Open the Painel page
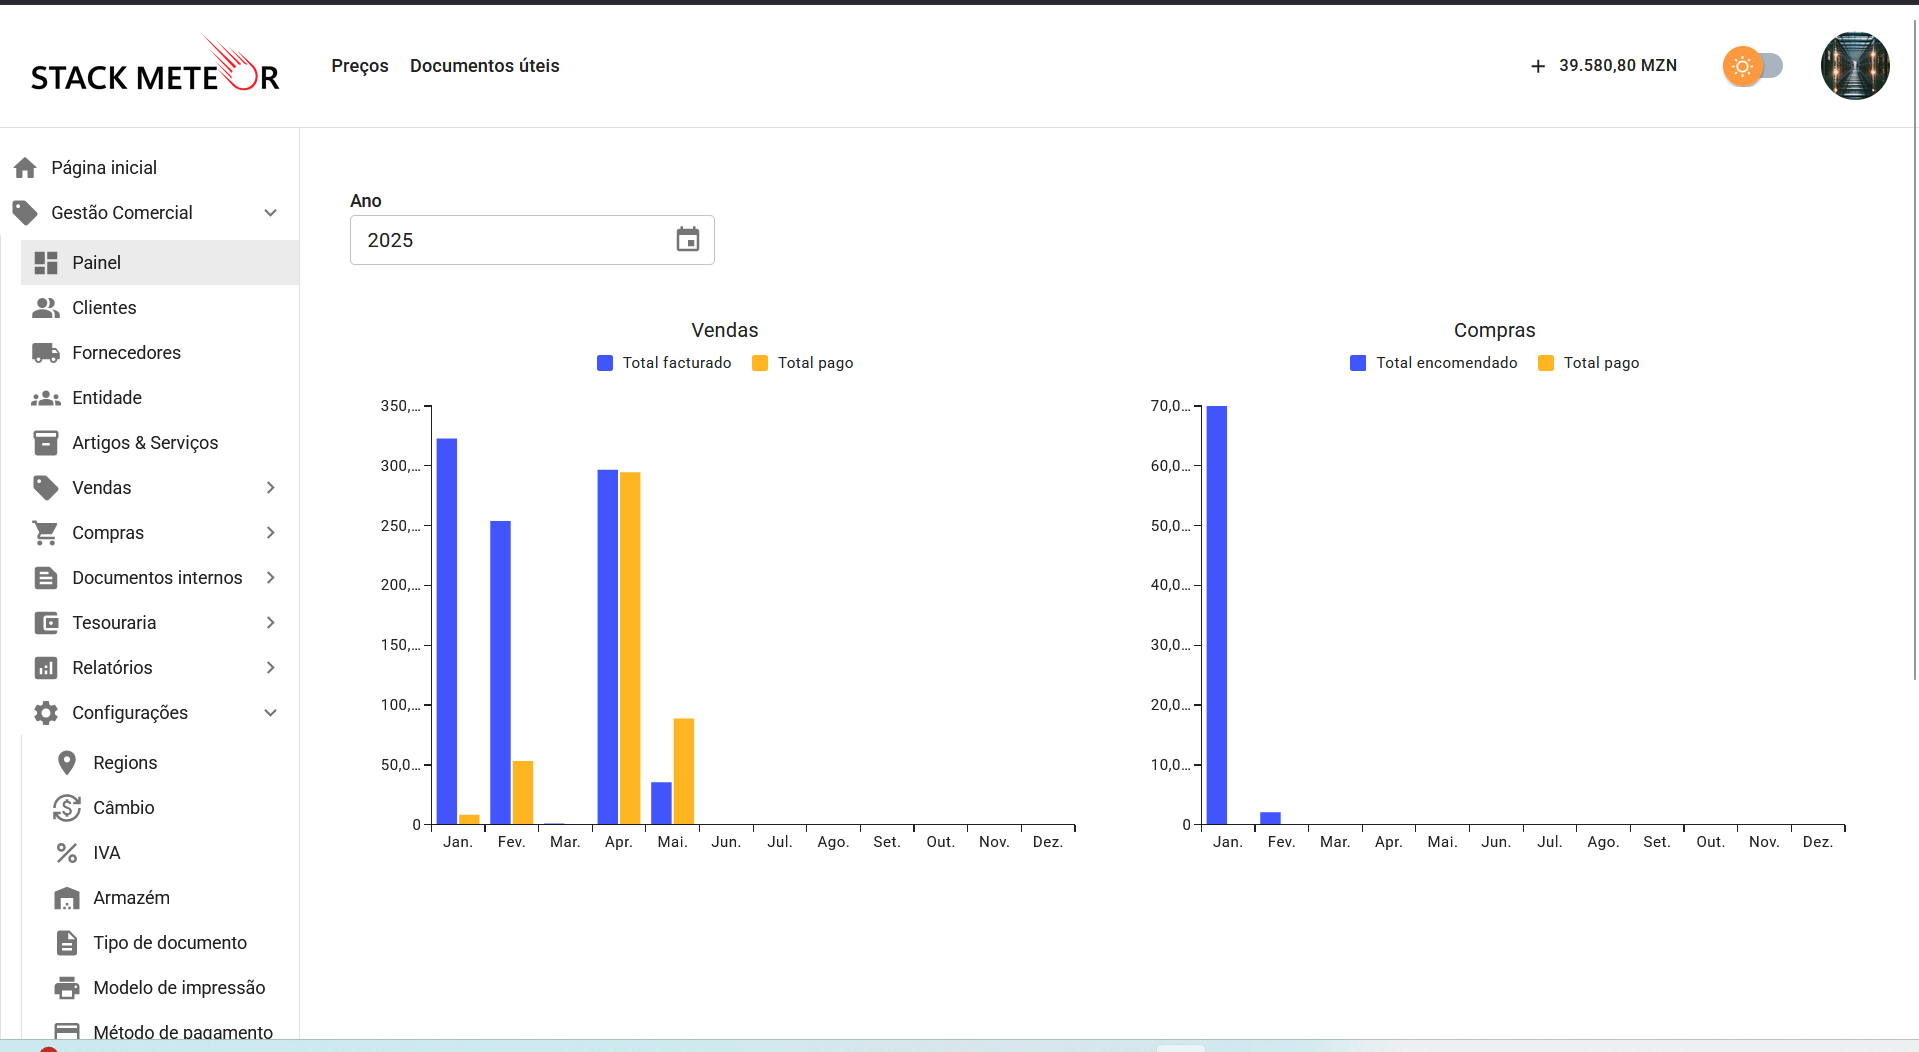 click(x=160, y=262)
